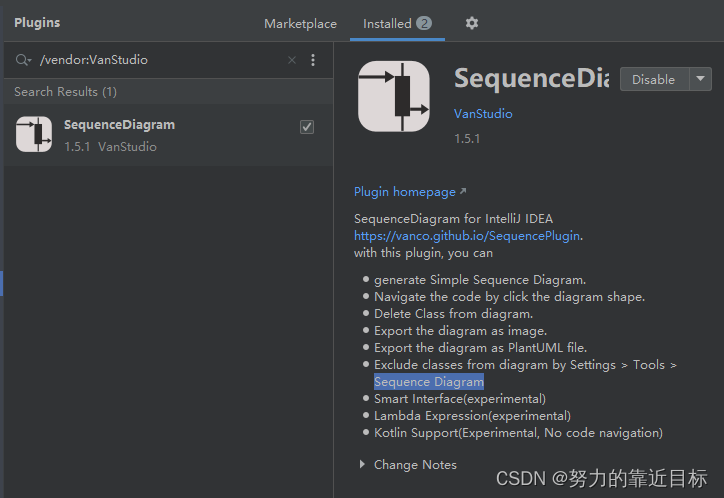
Task: Select the SequenceDiagram search result row
Action: 169,135
